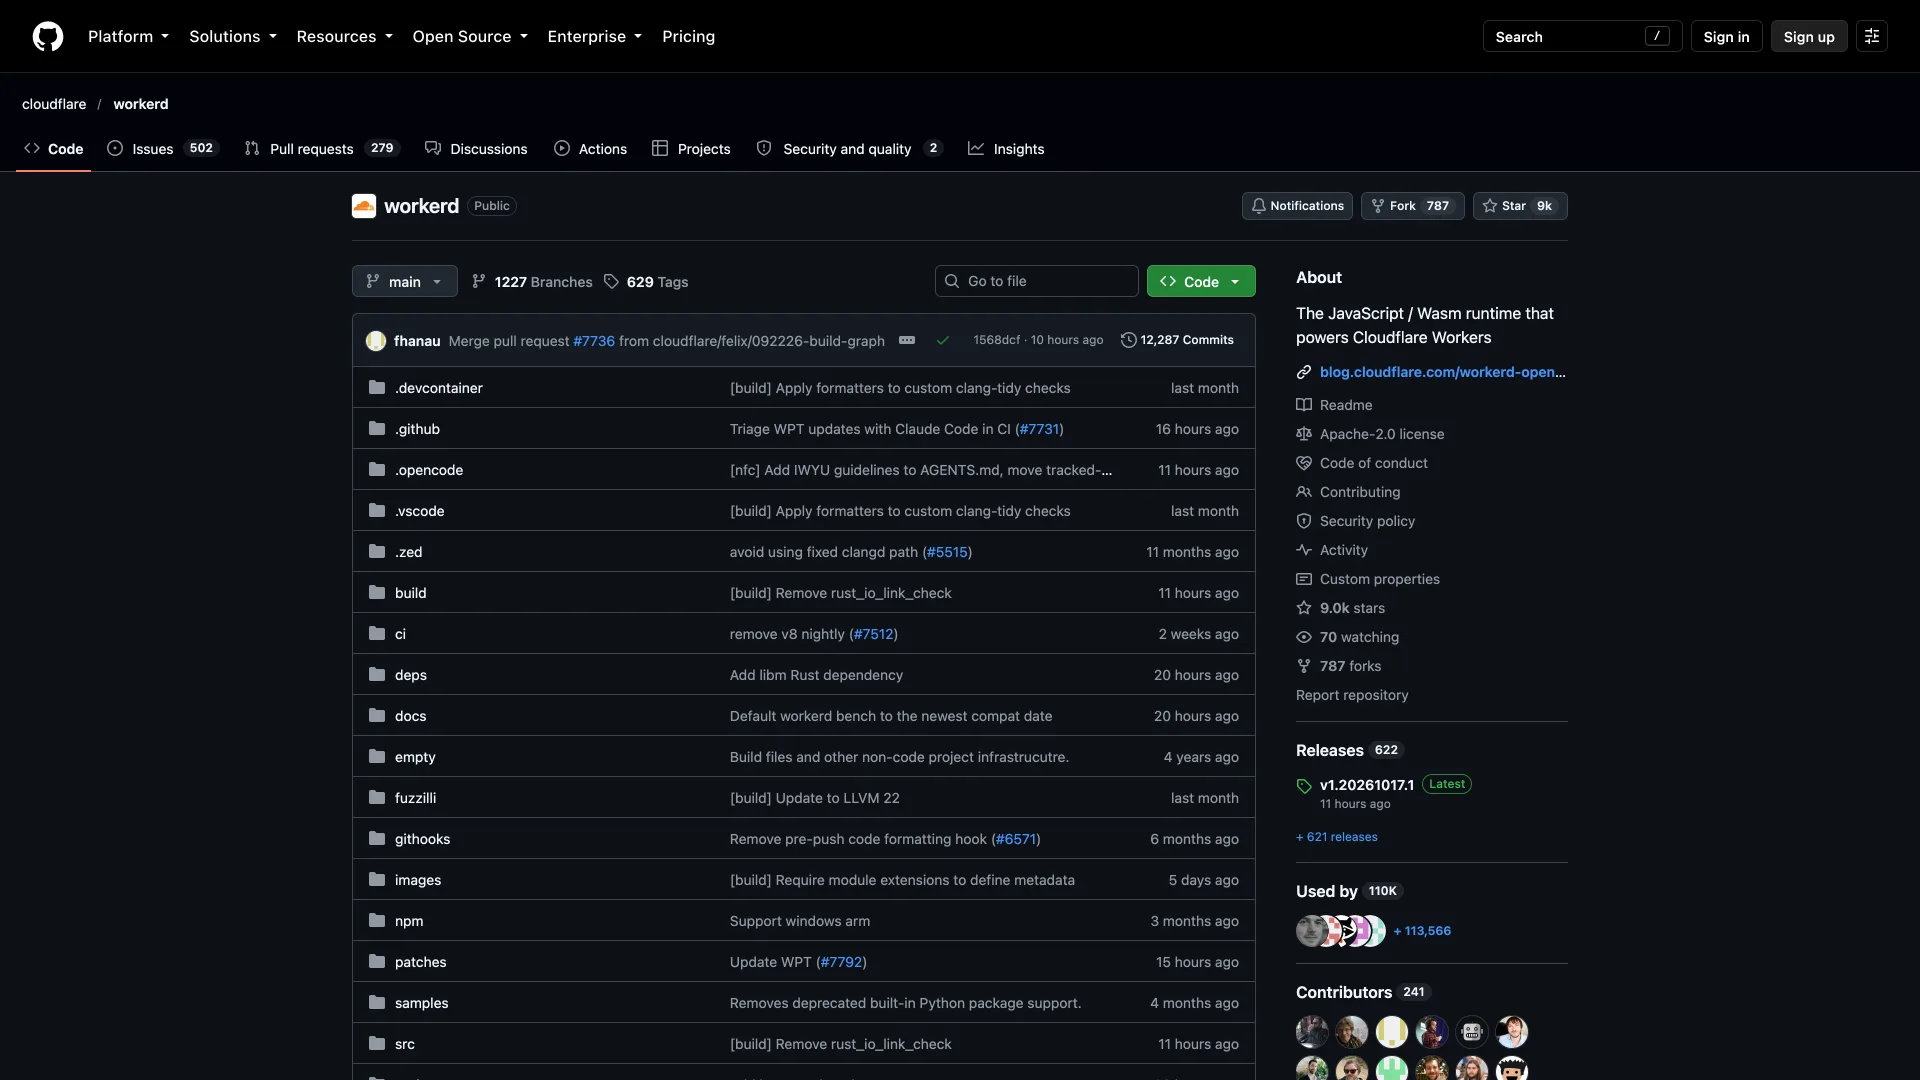
Task: Star the workerd repository
Action: (x=1520, y=206)
